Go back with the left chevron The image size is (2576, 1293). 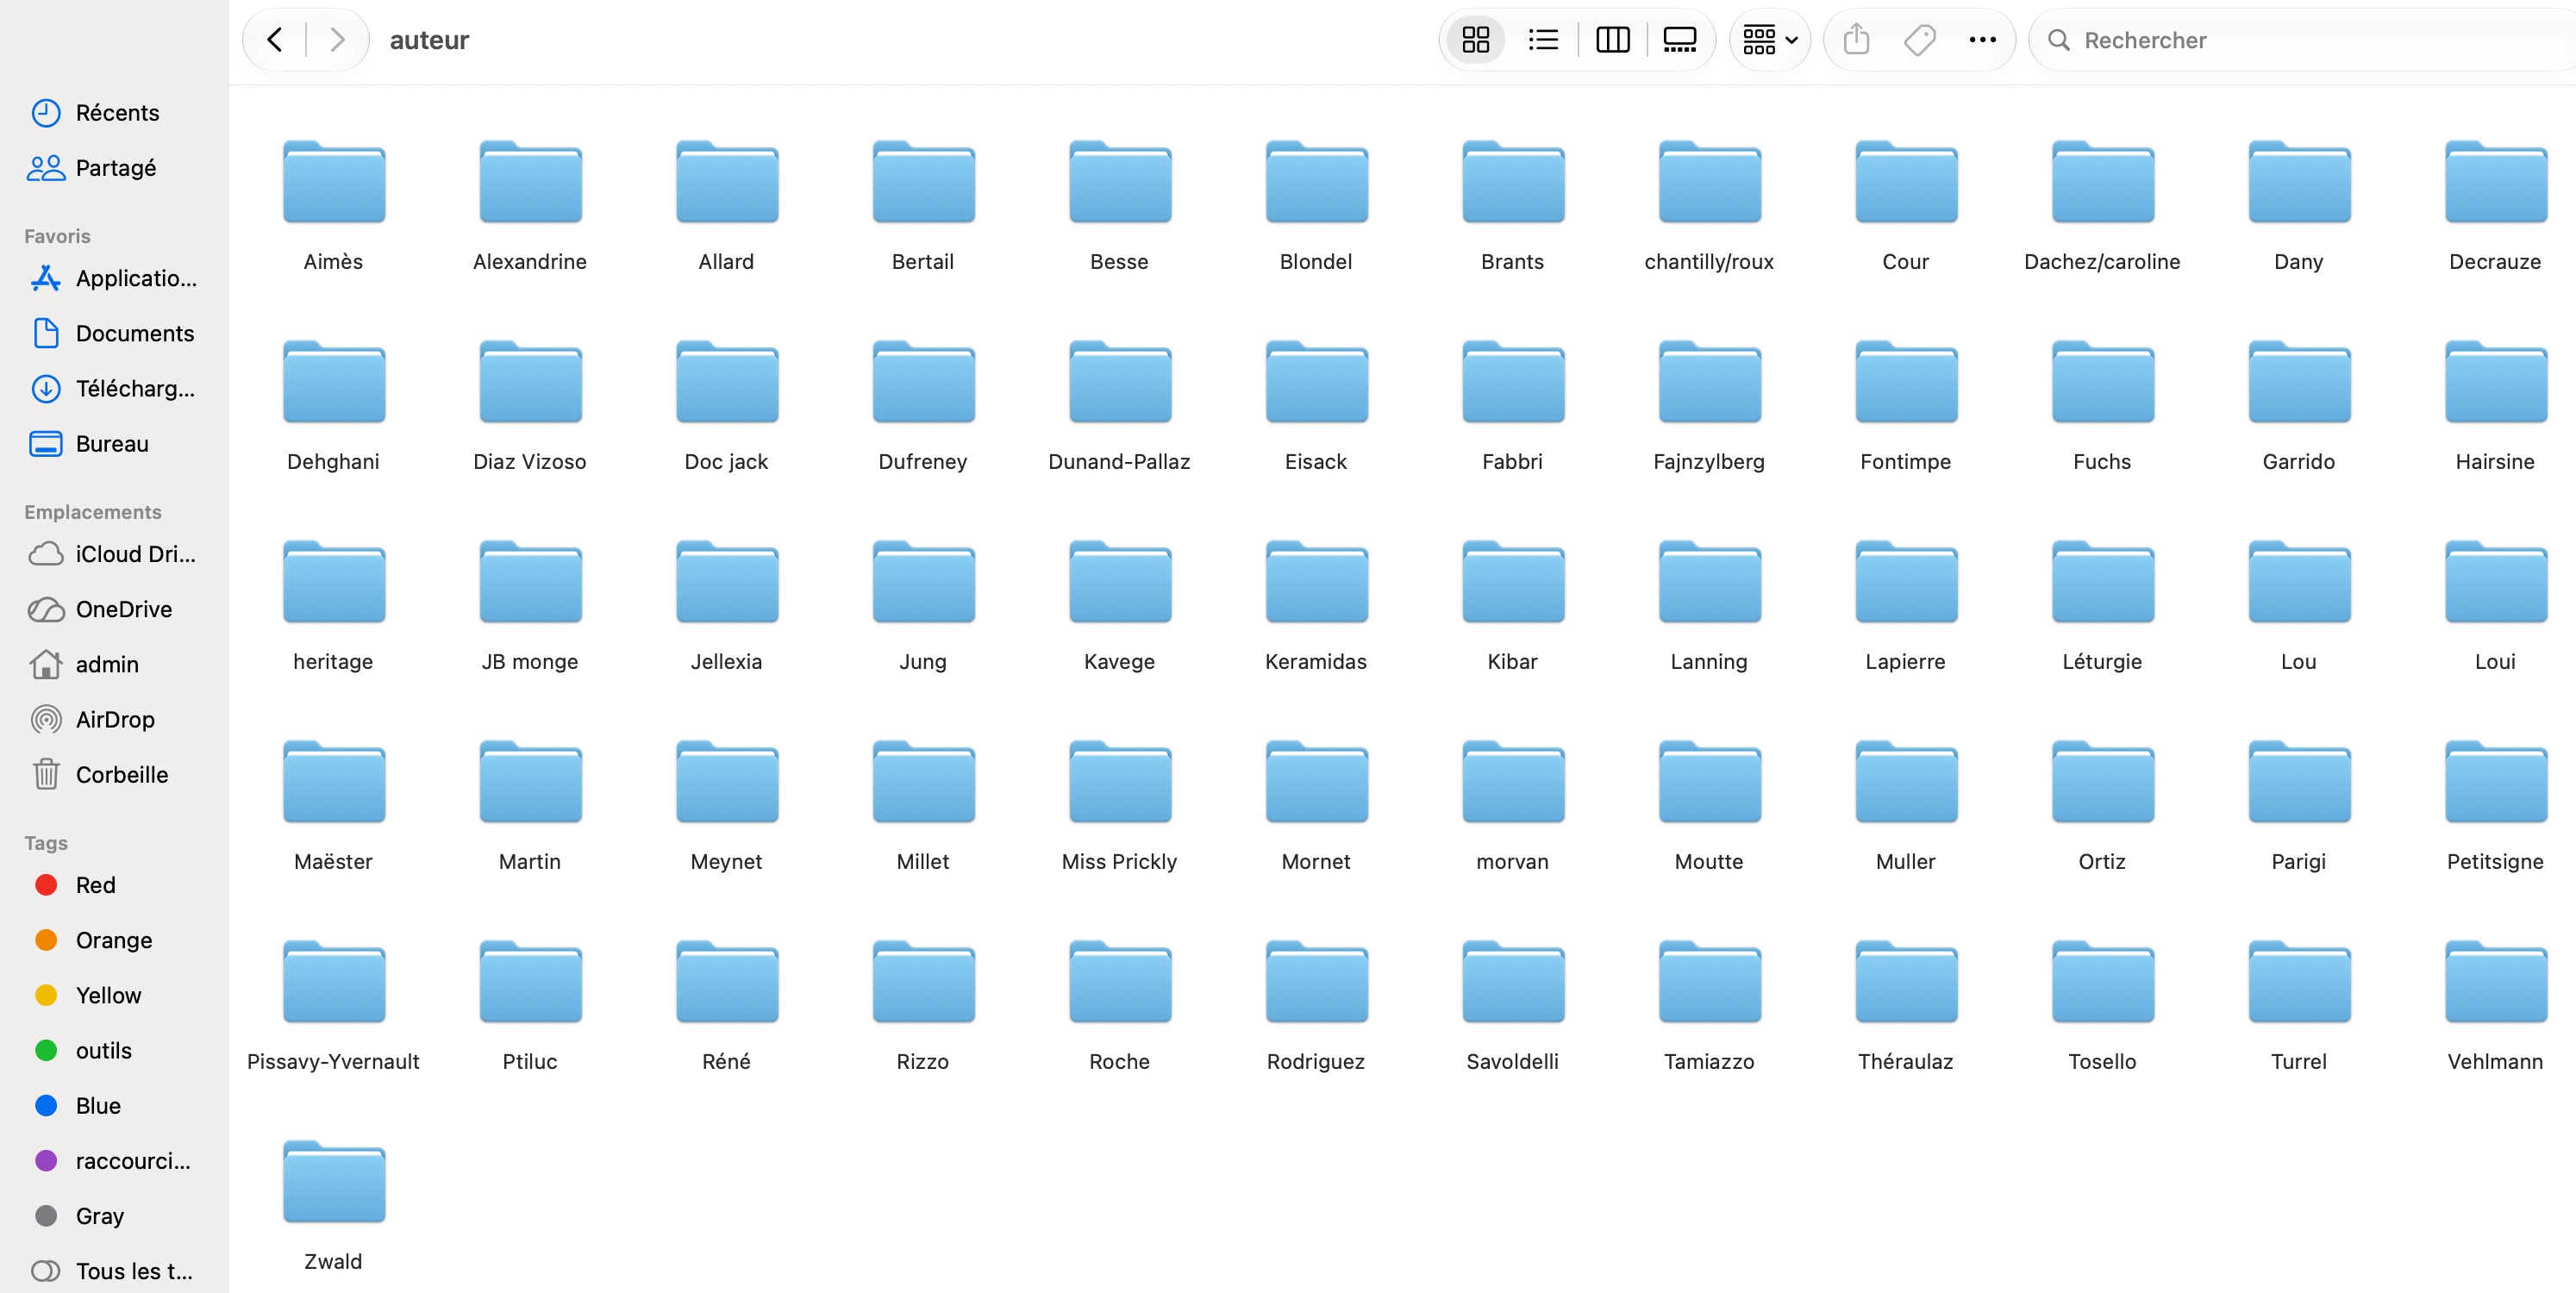tap(275, 40)
